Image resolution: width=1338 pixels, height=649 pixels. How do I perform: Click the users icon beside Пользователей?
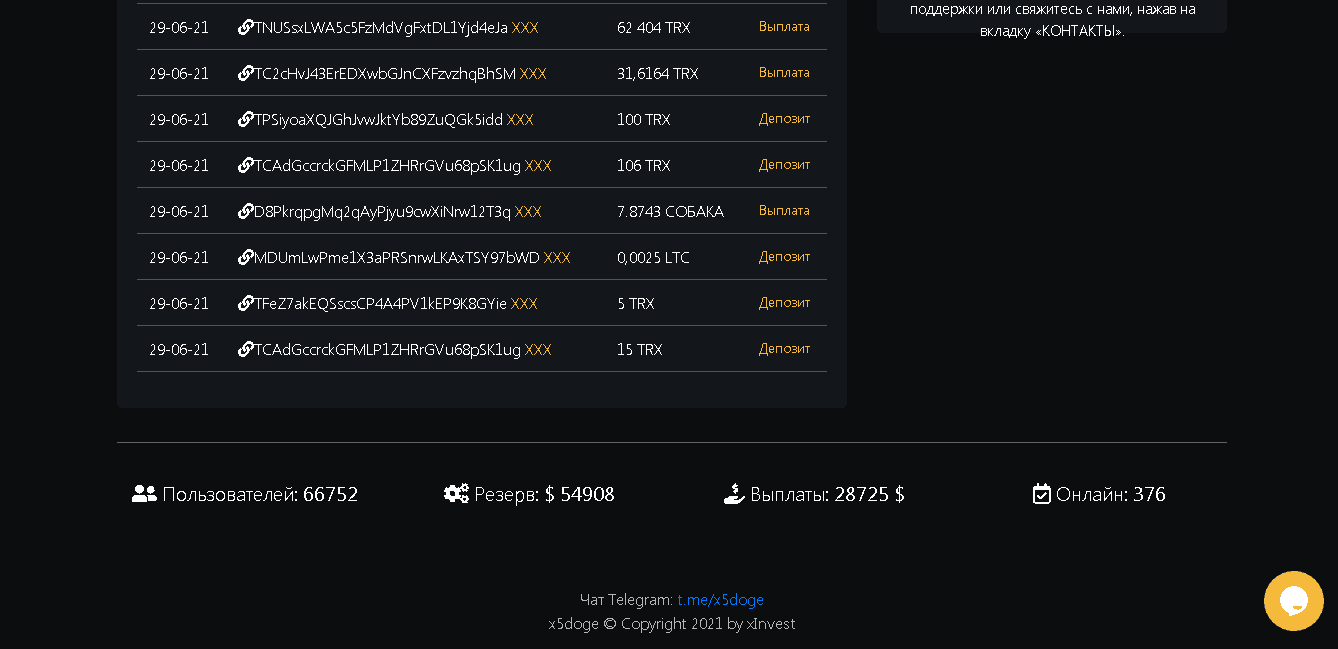[144, 494]
